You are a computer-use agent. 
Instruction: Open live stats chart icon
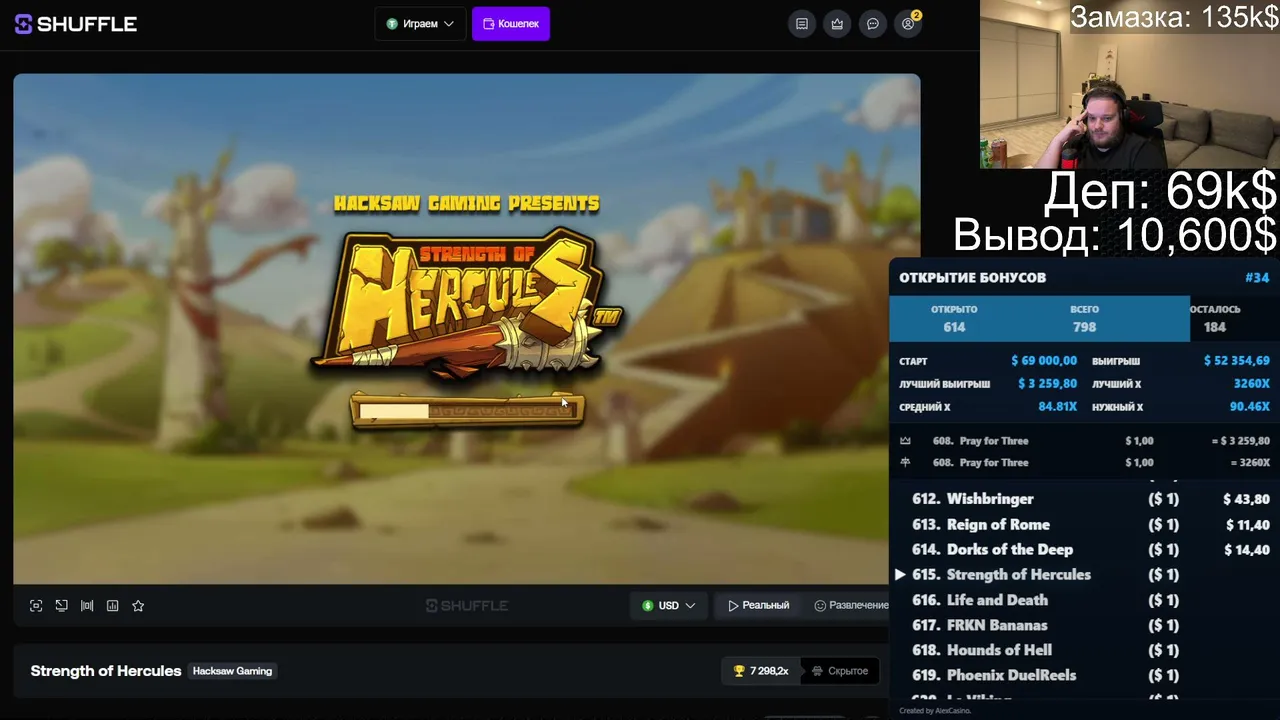click(x=113, y=606)
